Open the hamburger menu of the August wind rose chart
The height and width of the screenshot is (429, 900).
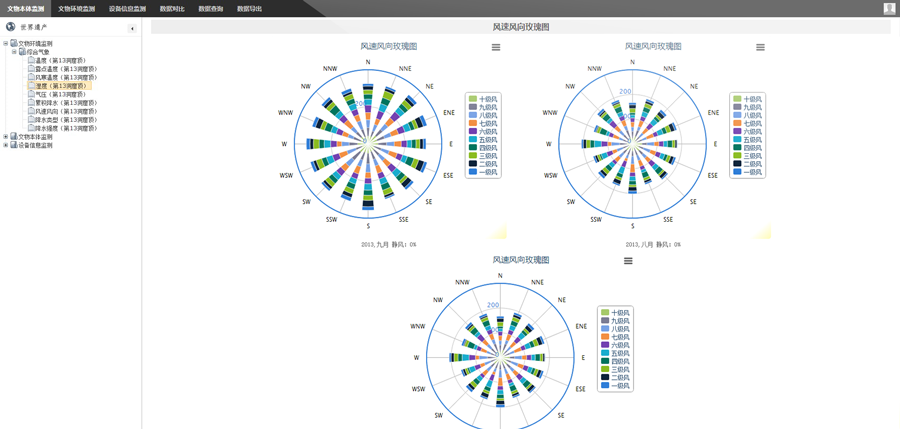(x=760, y=47)
